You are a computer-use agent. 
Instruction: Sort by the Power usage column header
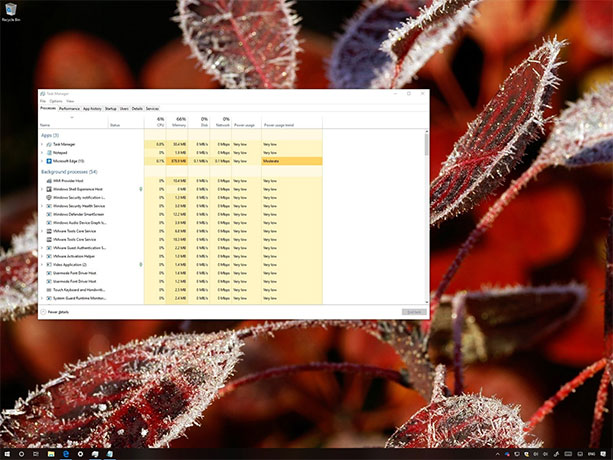pos(246,122)
